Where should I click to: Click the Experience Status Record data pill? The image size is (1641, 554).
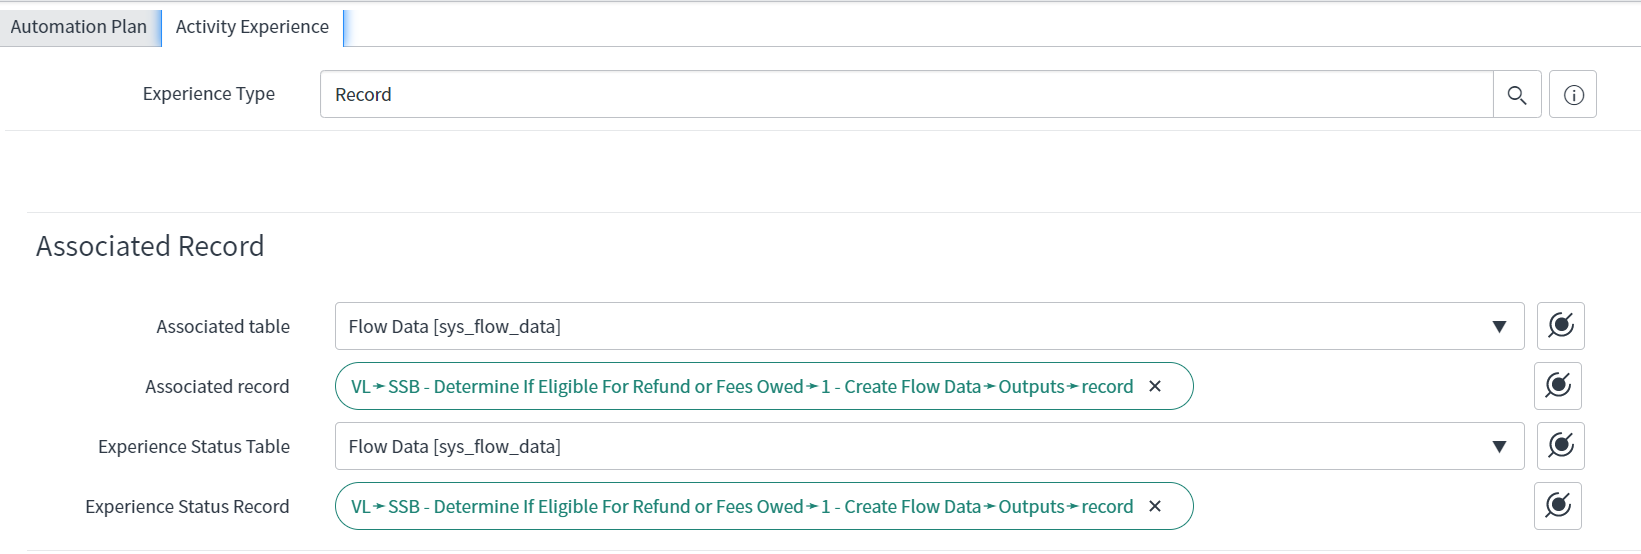coord(742,507)
